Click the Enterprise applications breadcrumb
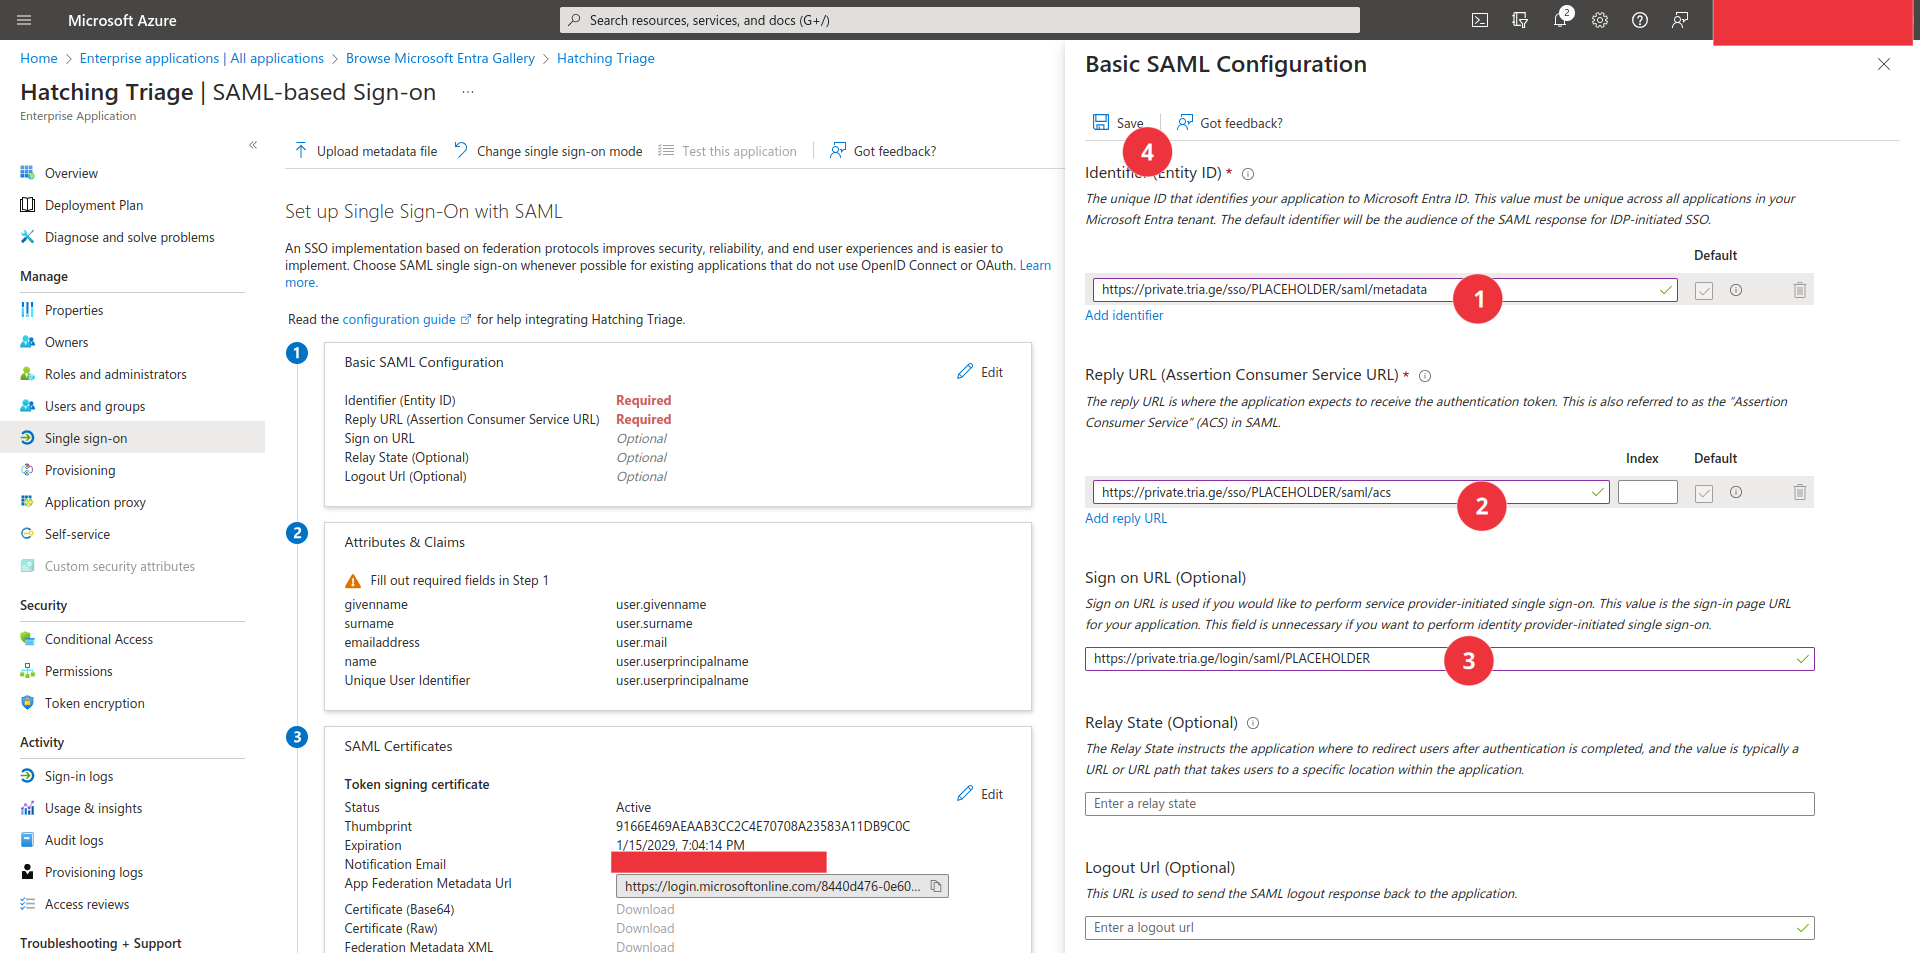Image resolution: width=1920 pixels, height=953 pixels. 201,58
